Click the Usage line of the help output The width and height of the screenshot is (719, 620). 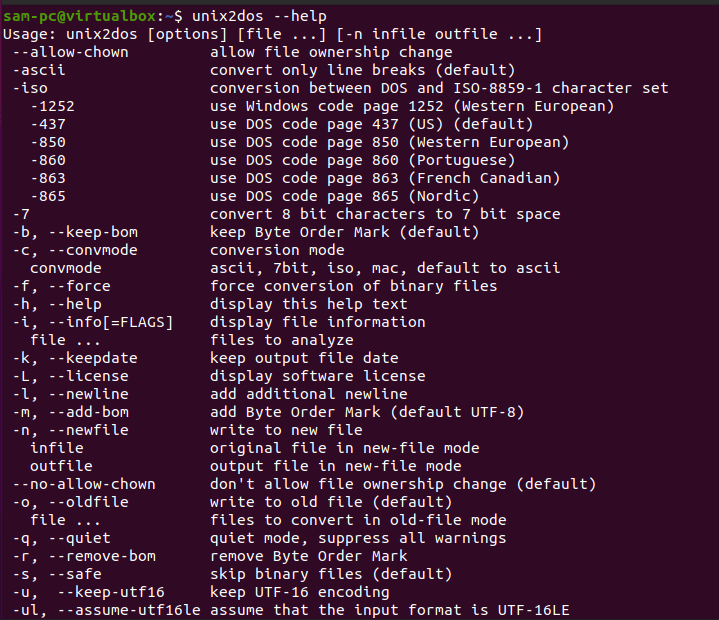pos(272,34)
